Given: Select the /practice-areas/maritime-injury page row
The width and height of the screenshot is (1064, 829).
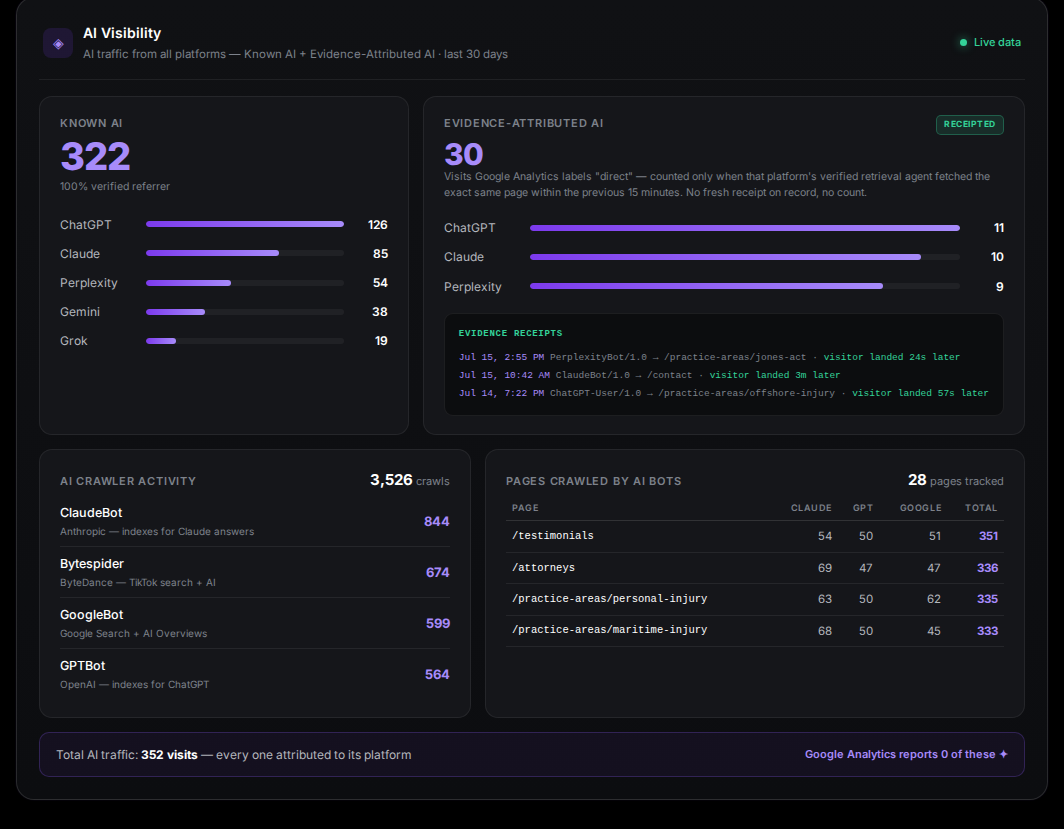Looking at the screenshot, I should pyautogui.click(x=755, y=631).
